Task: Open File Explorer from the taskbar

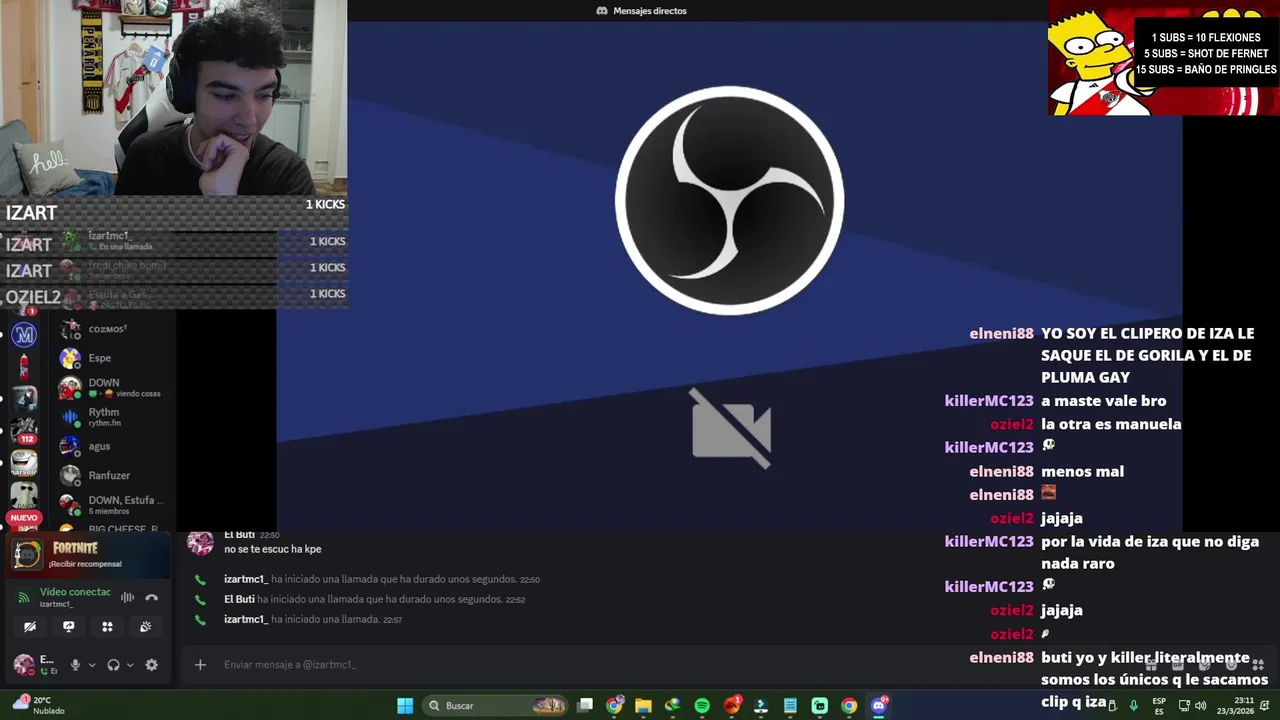Action: click(643, 706)
